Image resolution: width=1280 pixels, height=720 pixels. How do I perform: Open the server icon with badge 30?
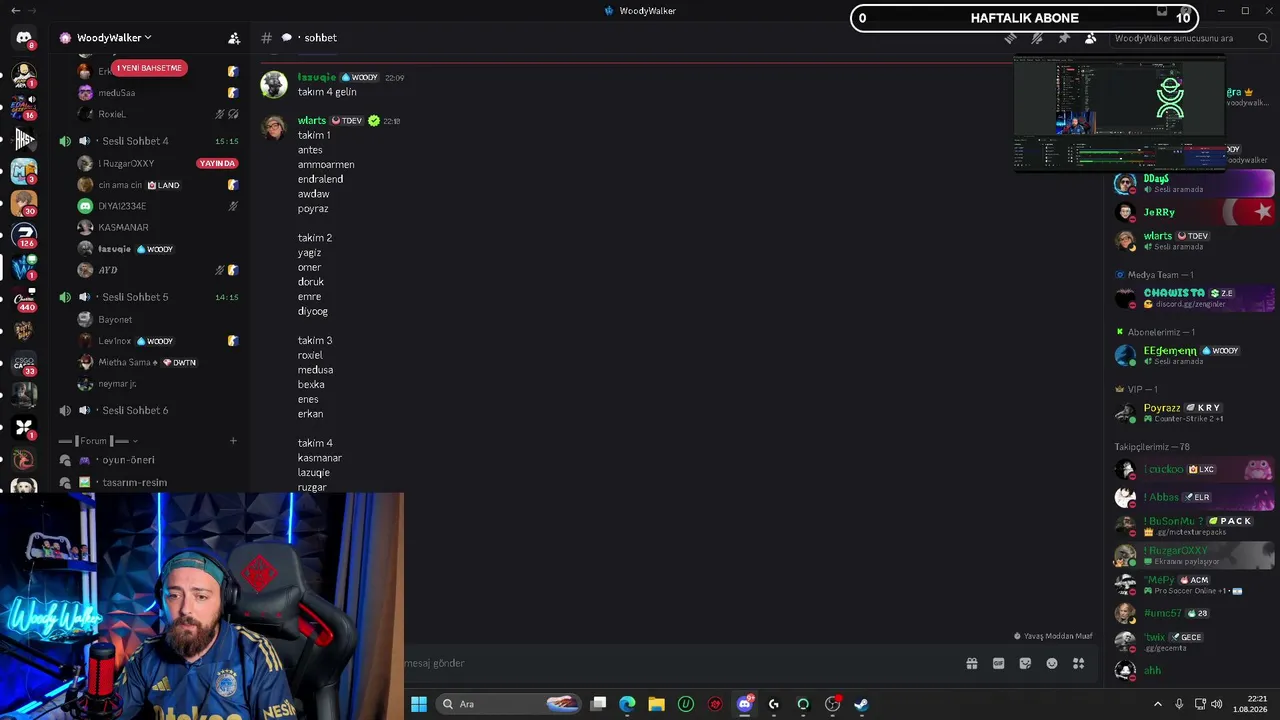pos(24,203)
